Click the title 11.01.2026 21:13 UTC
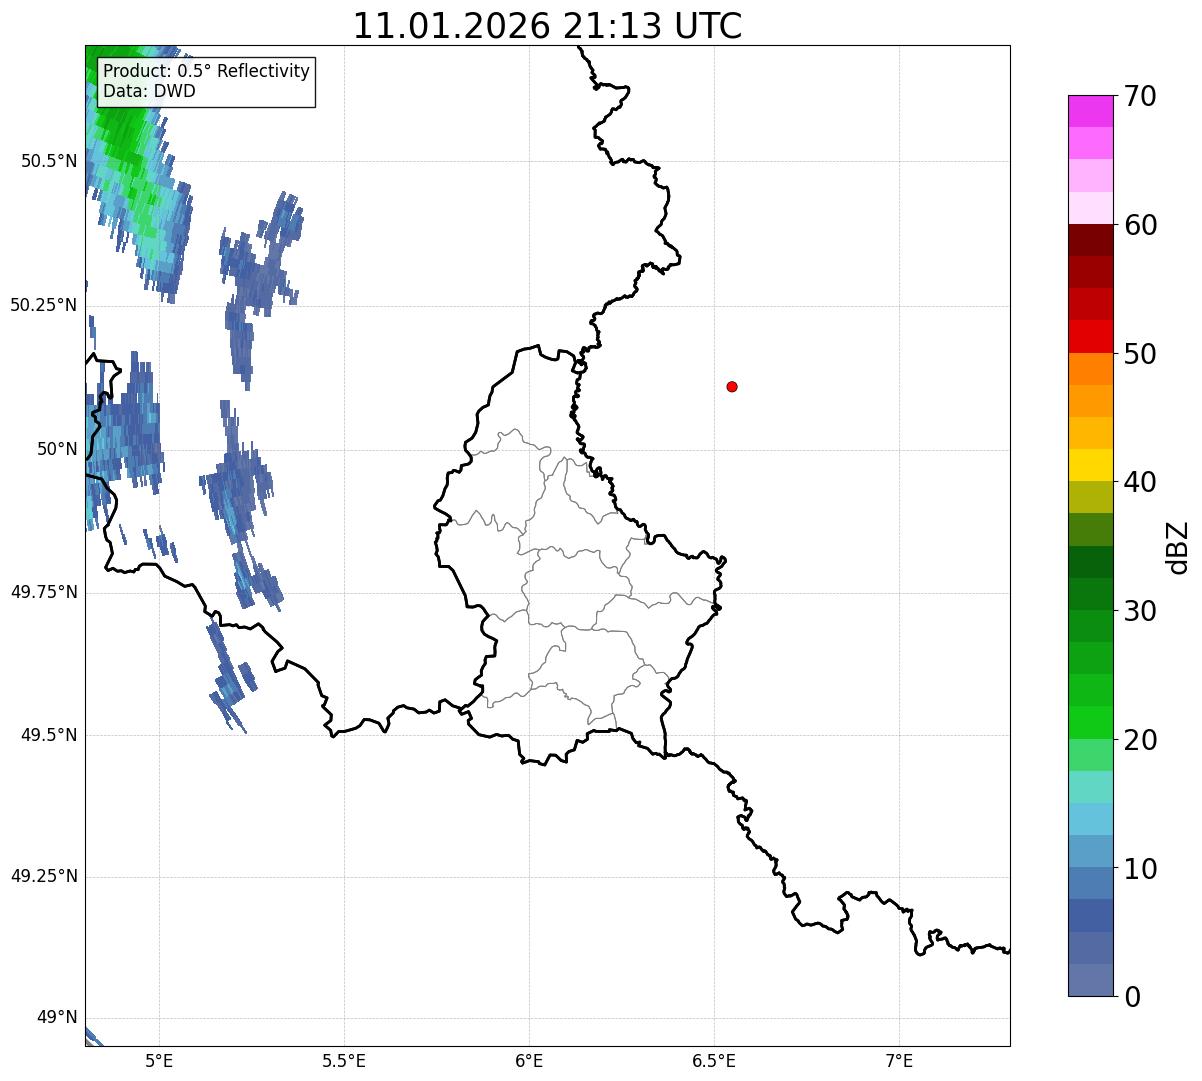The image size is (1202, 1081). click(x=547, y=26)
